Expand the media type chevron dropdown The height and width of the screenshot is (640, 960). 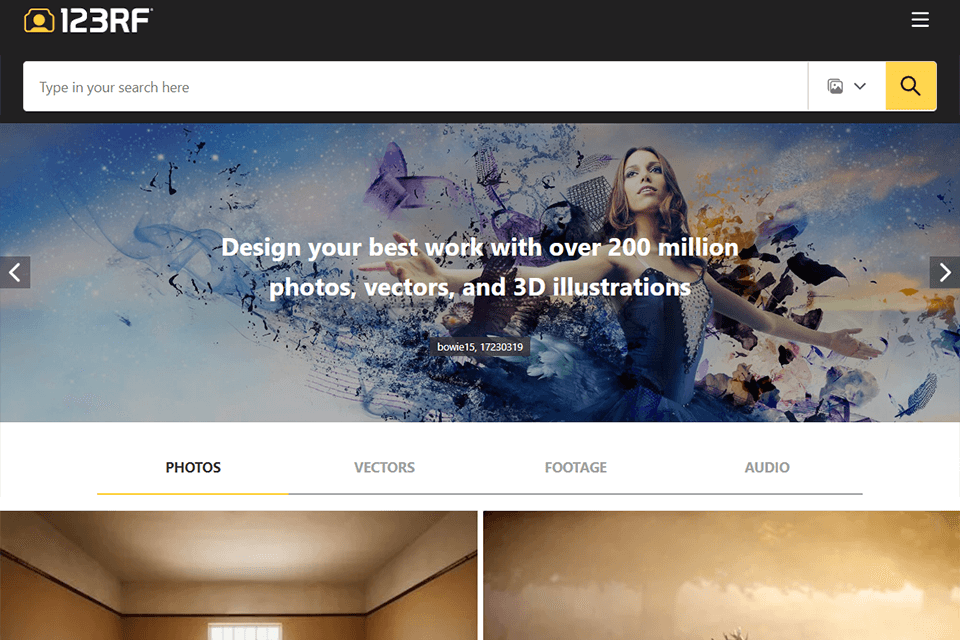860,86
